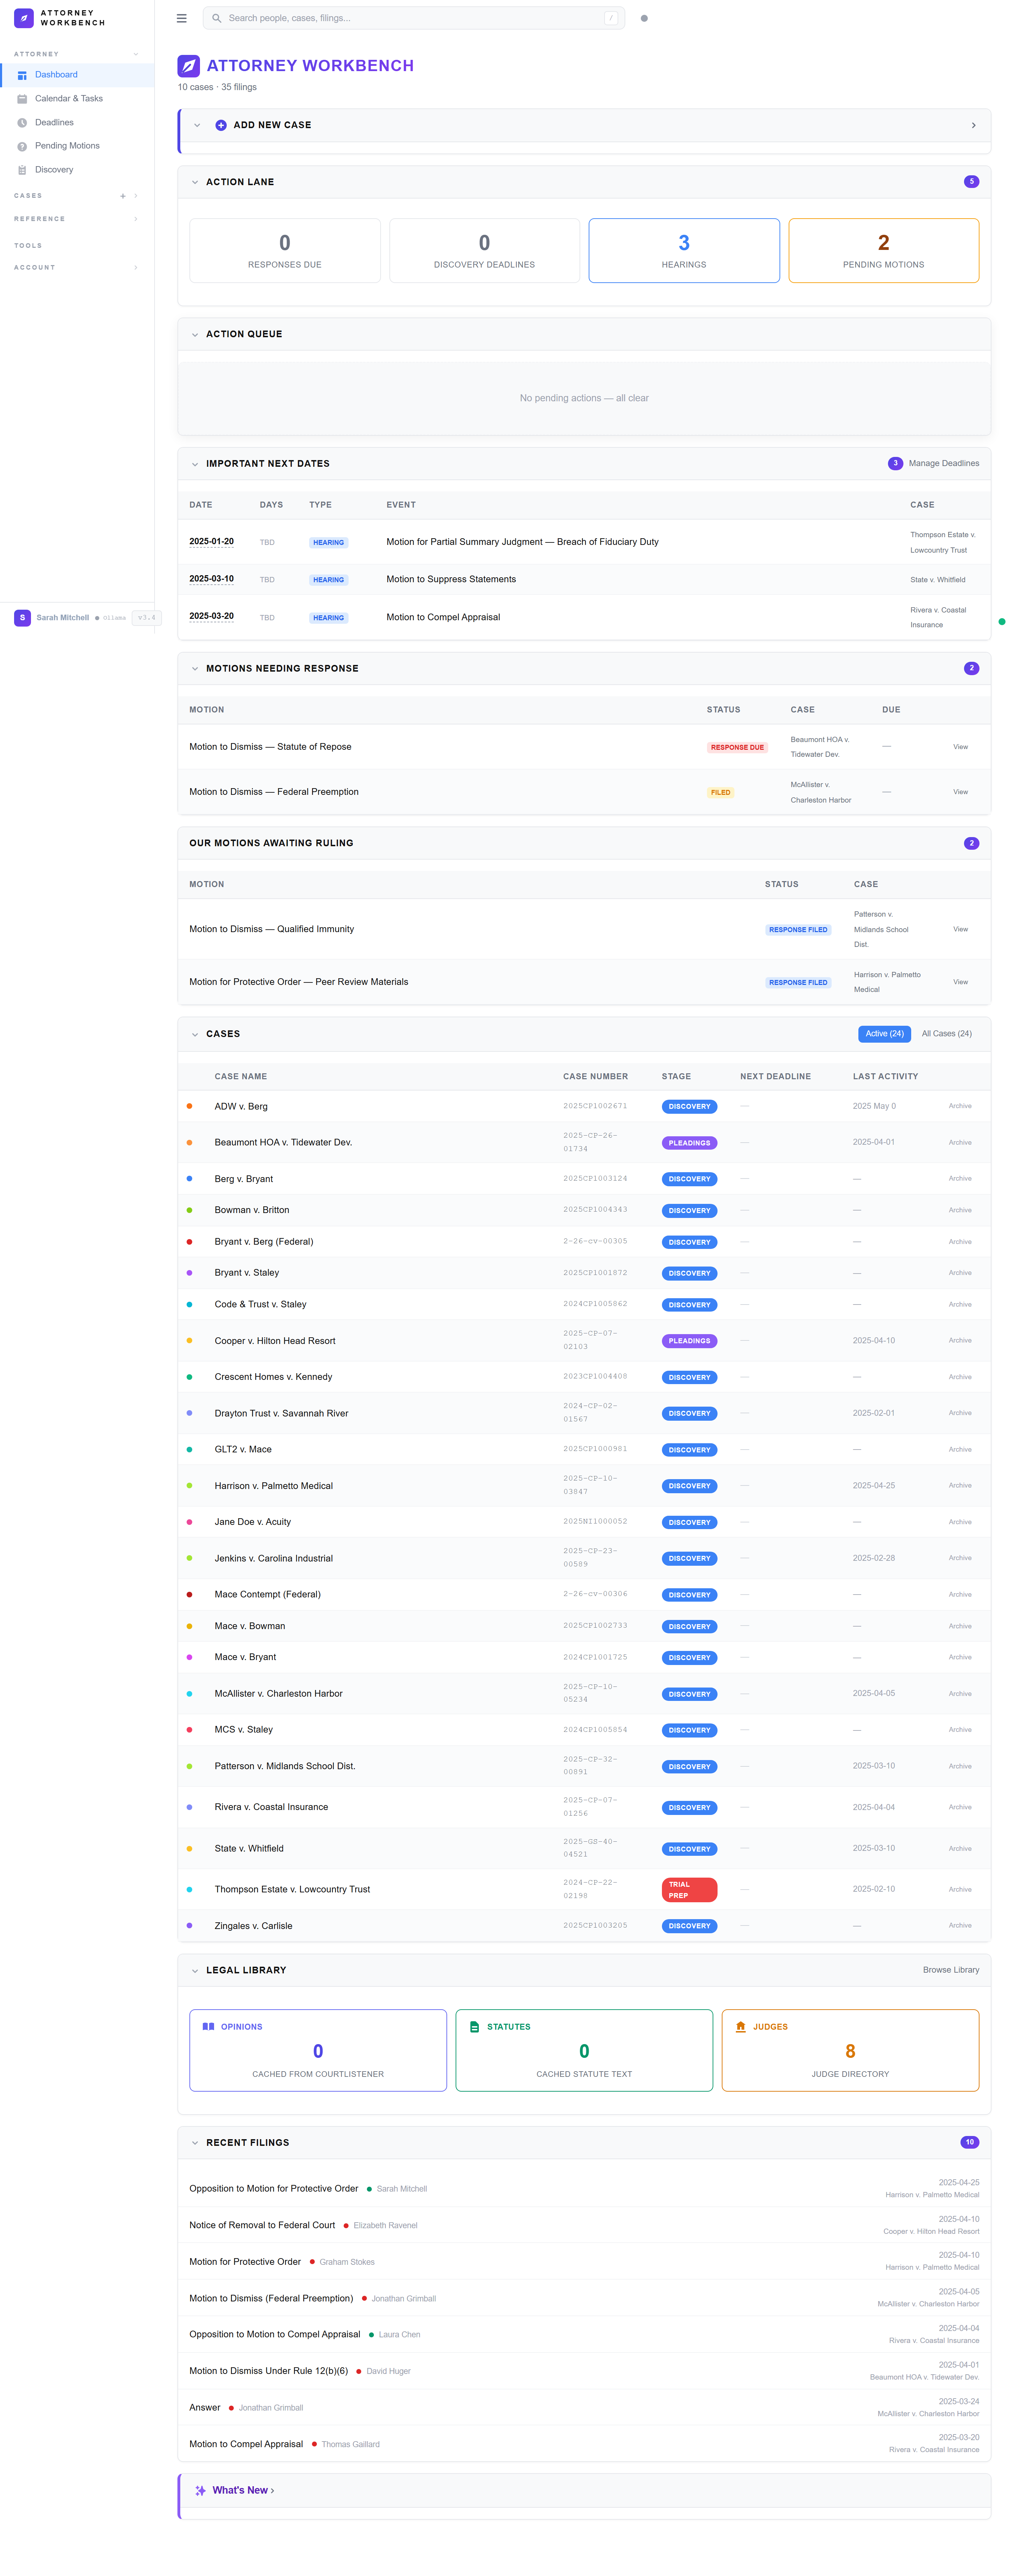Select the Active (24) tab

pyautogui.click(x=884, y=1034)
